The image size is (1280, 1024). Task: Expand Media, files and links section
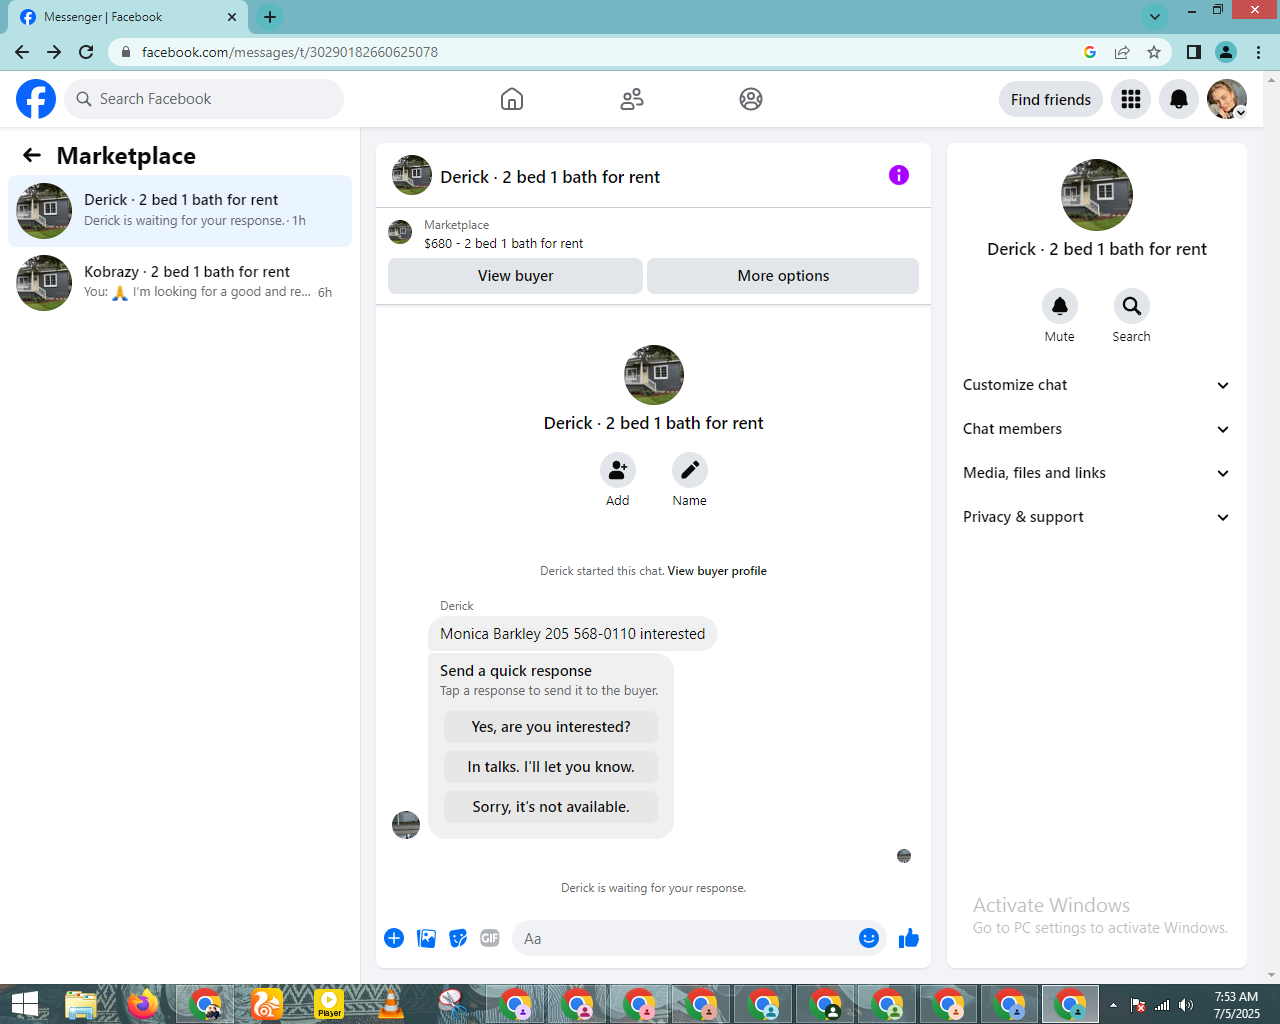coord(1096,473)
